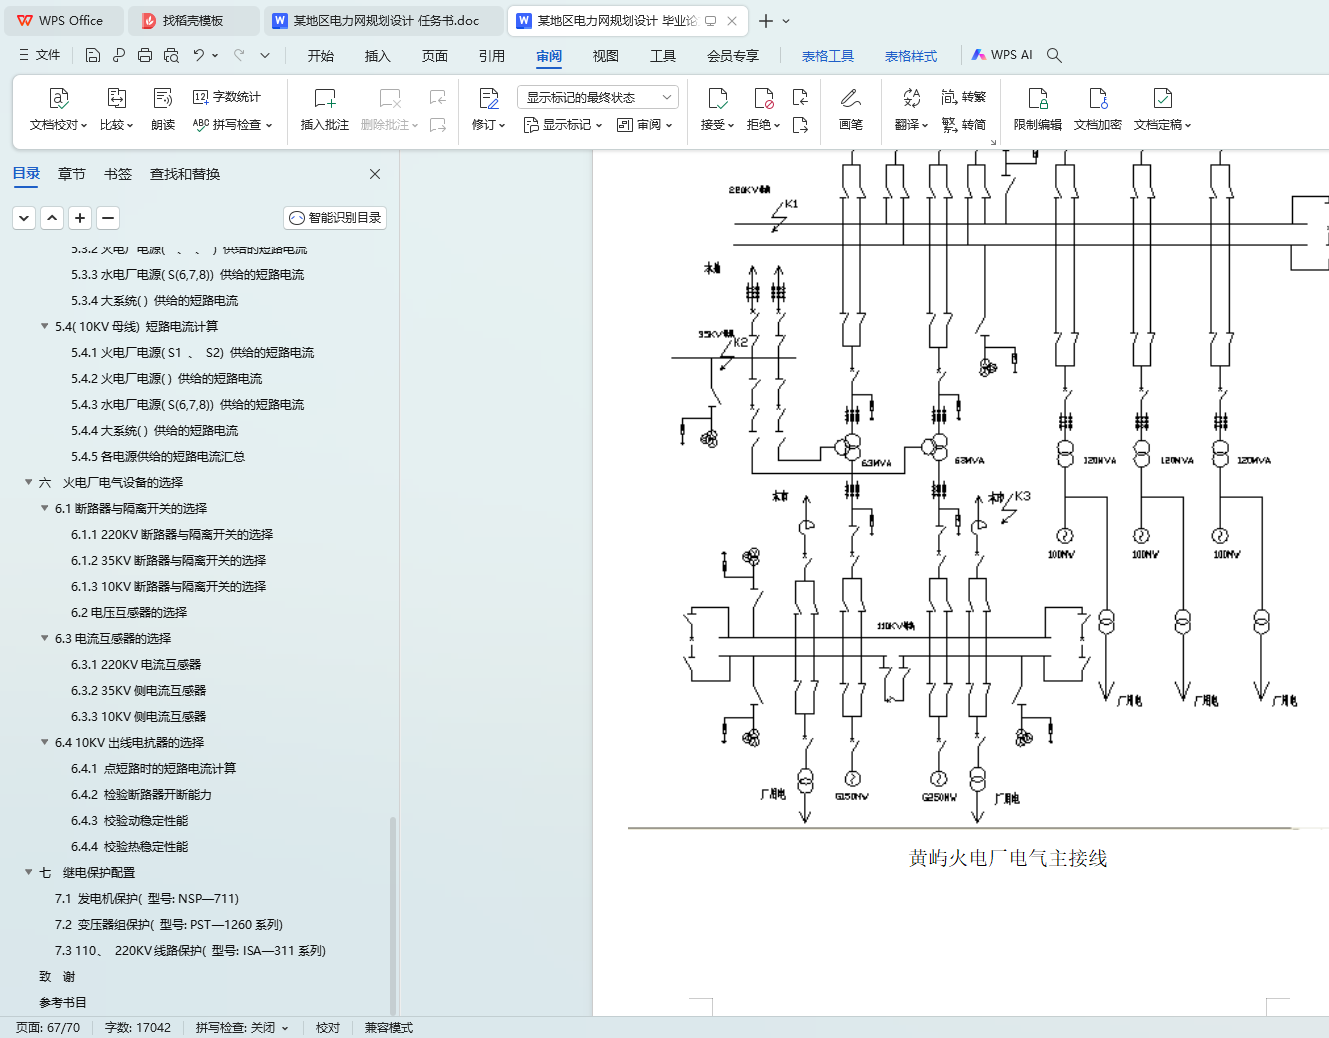Switch to 书签 tab in navigation pane
The width and height of the screenshot is (1329, 1038).
[x=118, y=174]
